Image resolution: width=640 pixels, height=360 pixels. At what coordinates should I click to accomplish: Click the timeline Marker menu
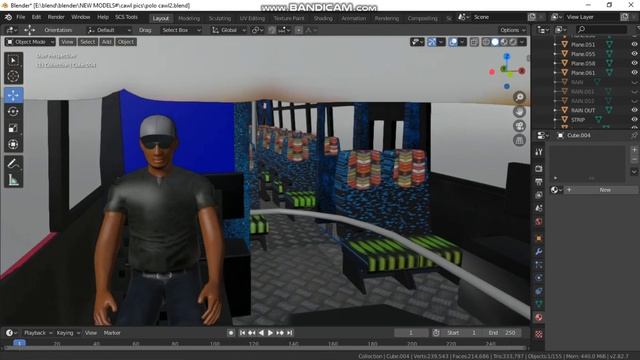click(x=112, y=333)
